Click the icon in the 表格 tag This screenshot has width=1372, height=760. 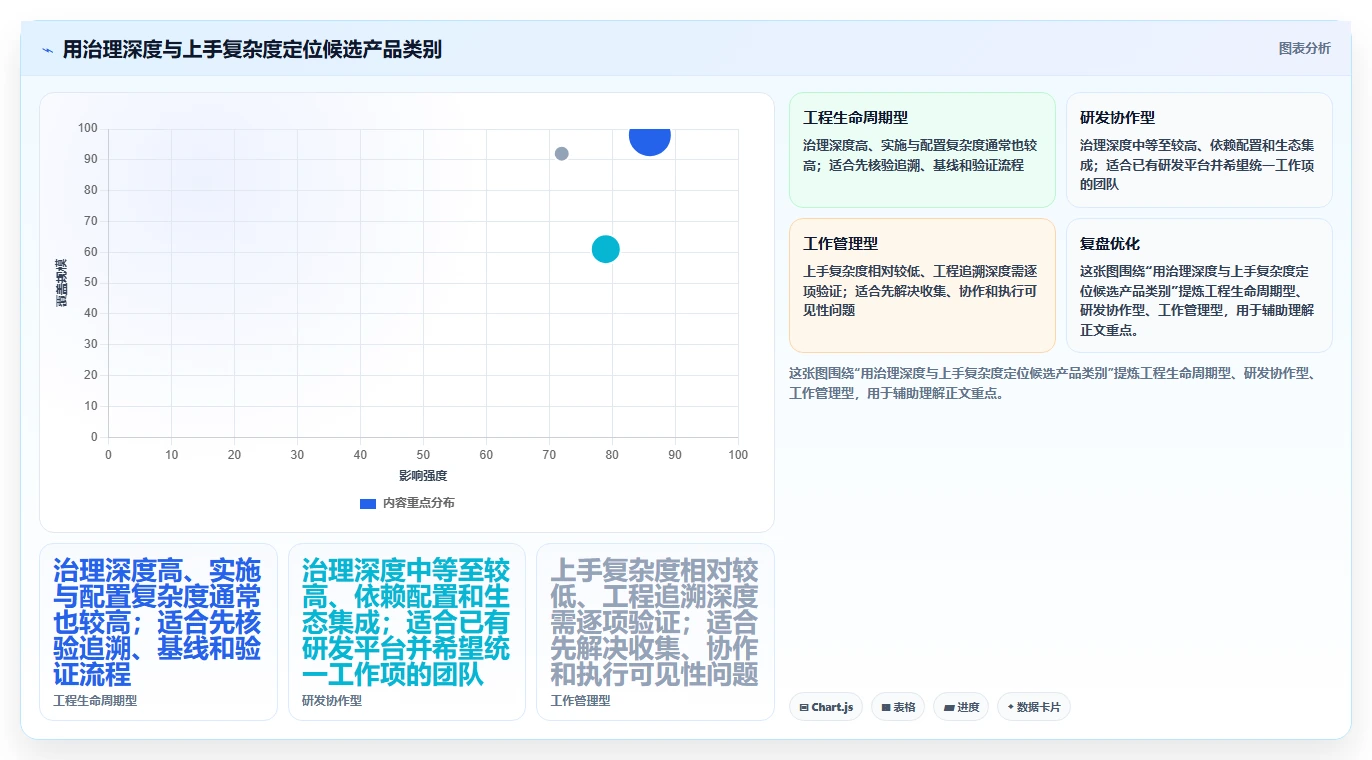click(886, 707)
